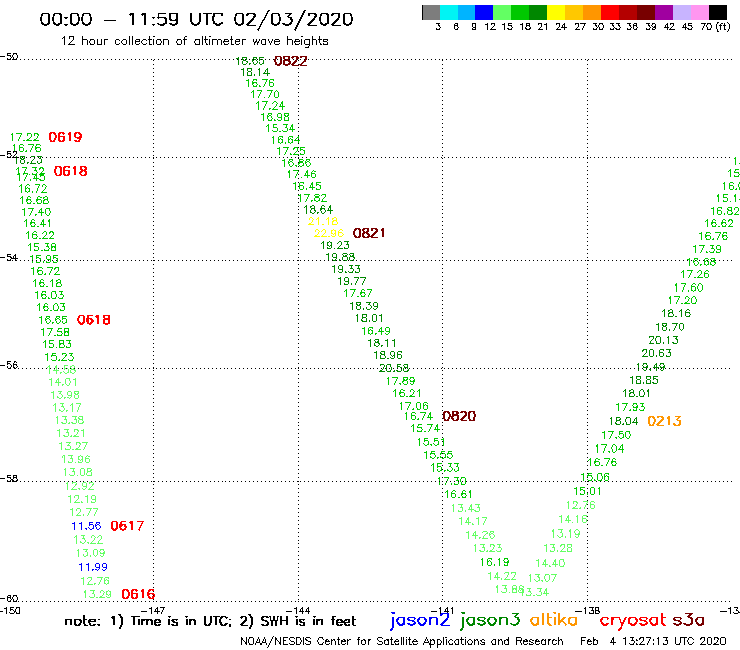Select the blue 11.99 reading

[93, 567]
